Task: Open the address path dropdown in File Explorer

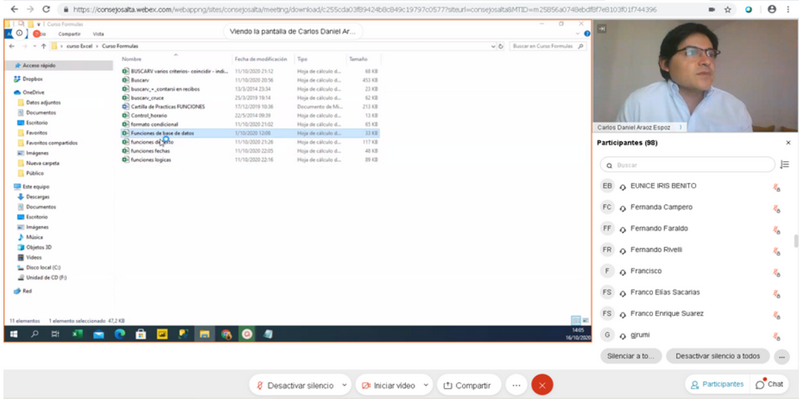Action: 493,46
